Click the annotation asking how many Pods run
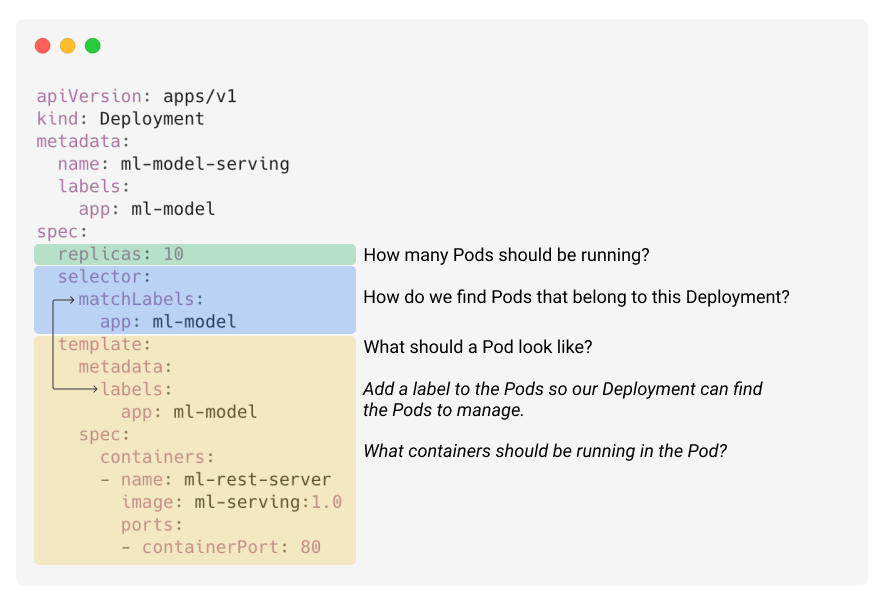 [x=505, y=255]
